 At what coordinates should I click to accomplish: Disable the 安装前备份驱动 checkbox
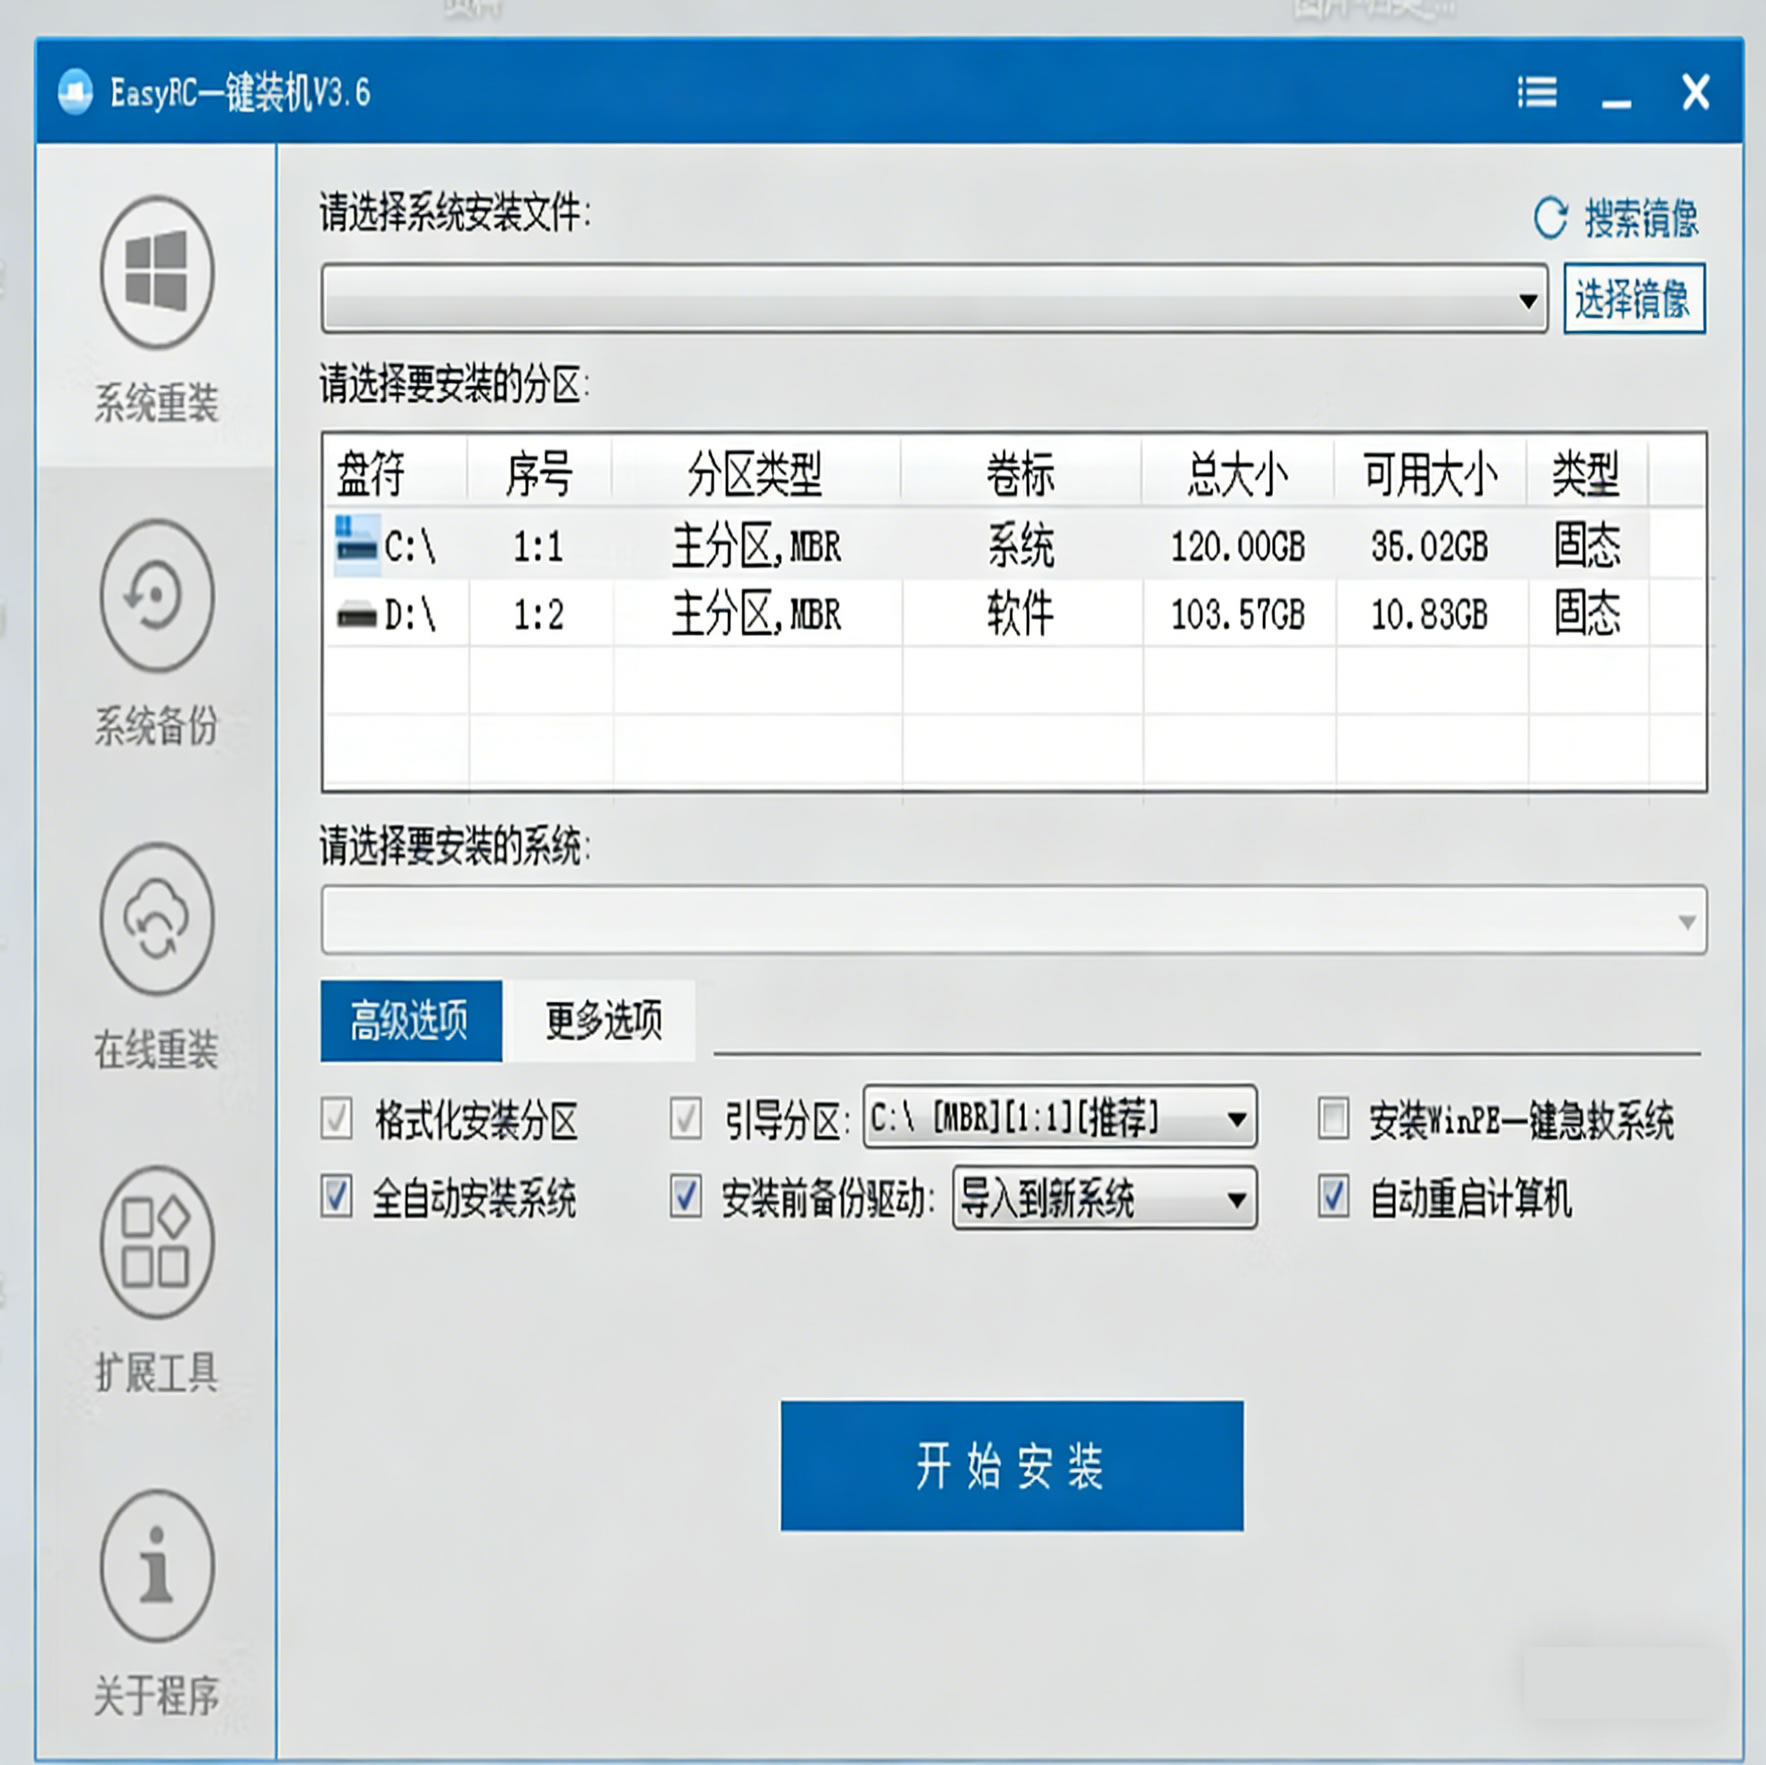pyautogui.click(x=685, y=1197)
